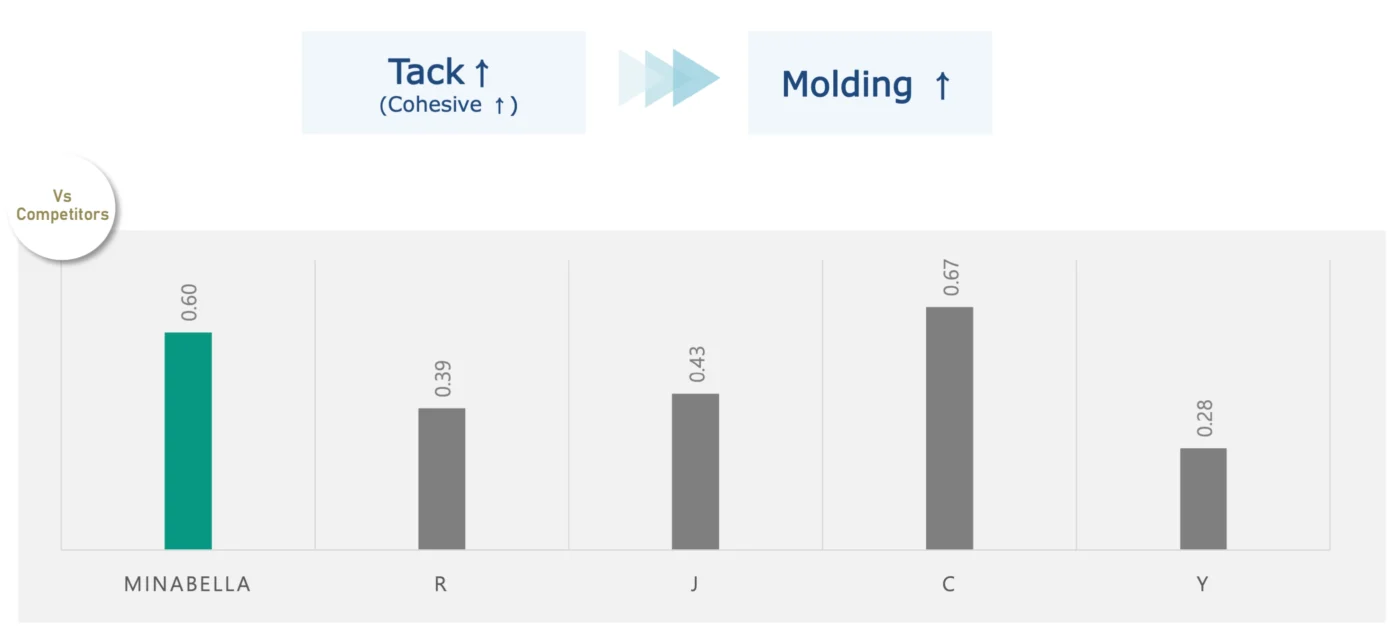The width and height of the screenshot is (1400, 638).
Task: Click the 0.67 value label
Action: 950,277
